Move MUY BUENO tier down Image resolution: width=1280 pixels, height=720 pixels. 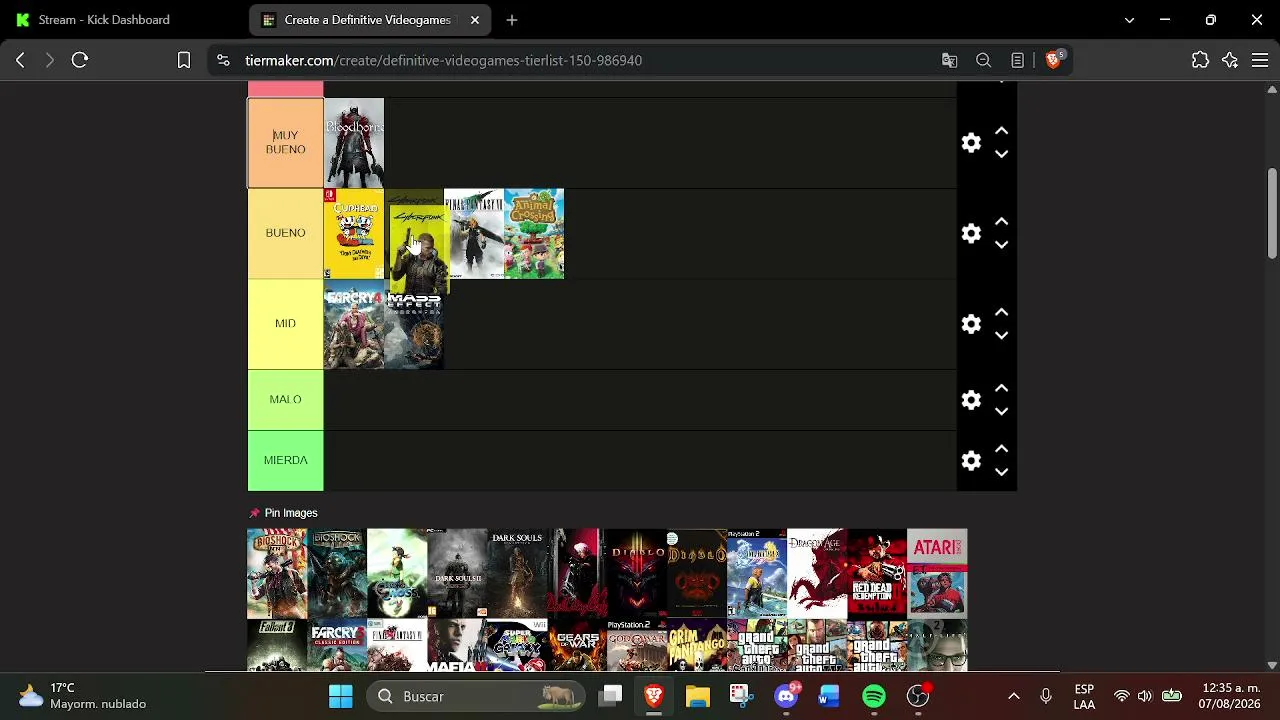pyautogui.click(x=1001, y=155)
